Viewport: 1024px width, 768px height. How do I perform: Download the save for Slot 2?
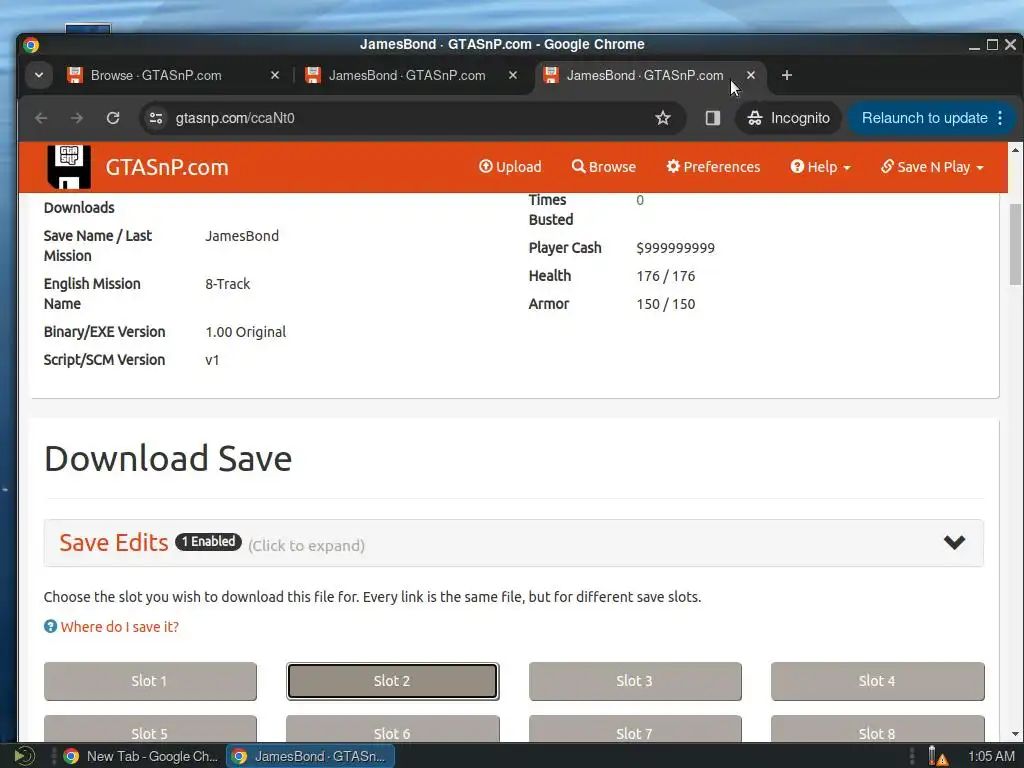(392, 681)
